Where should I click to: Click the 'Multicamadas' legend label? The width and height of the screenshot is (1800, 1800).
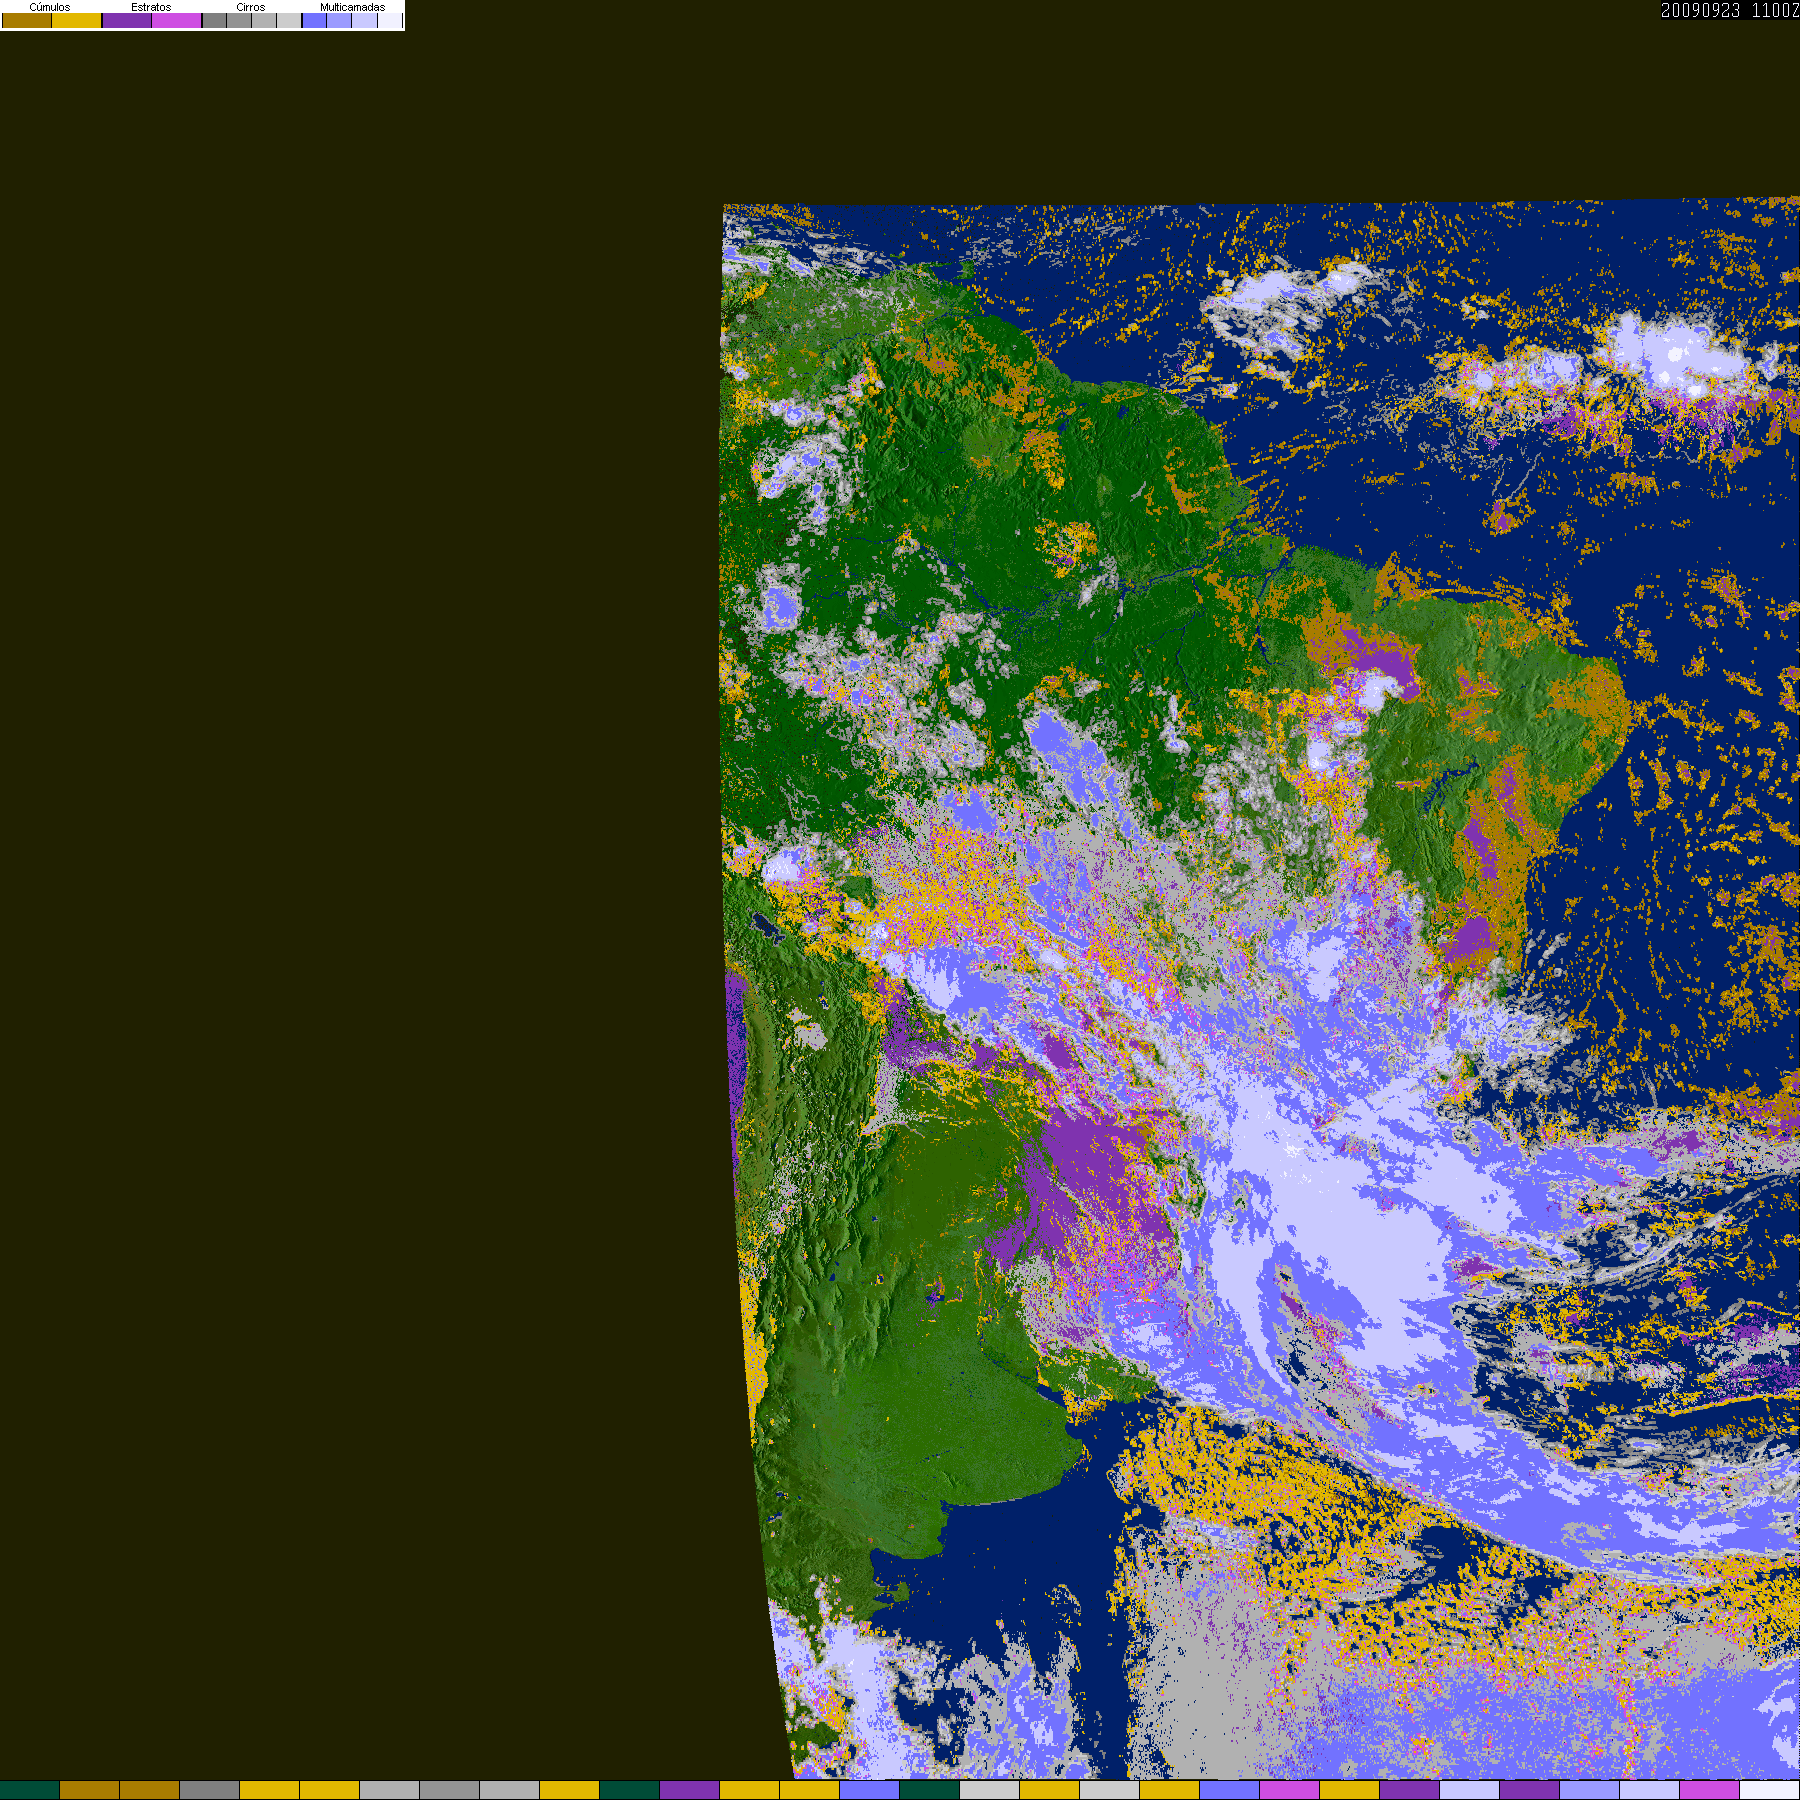point(353,7)
